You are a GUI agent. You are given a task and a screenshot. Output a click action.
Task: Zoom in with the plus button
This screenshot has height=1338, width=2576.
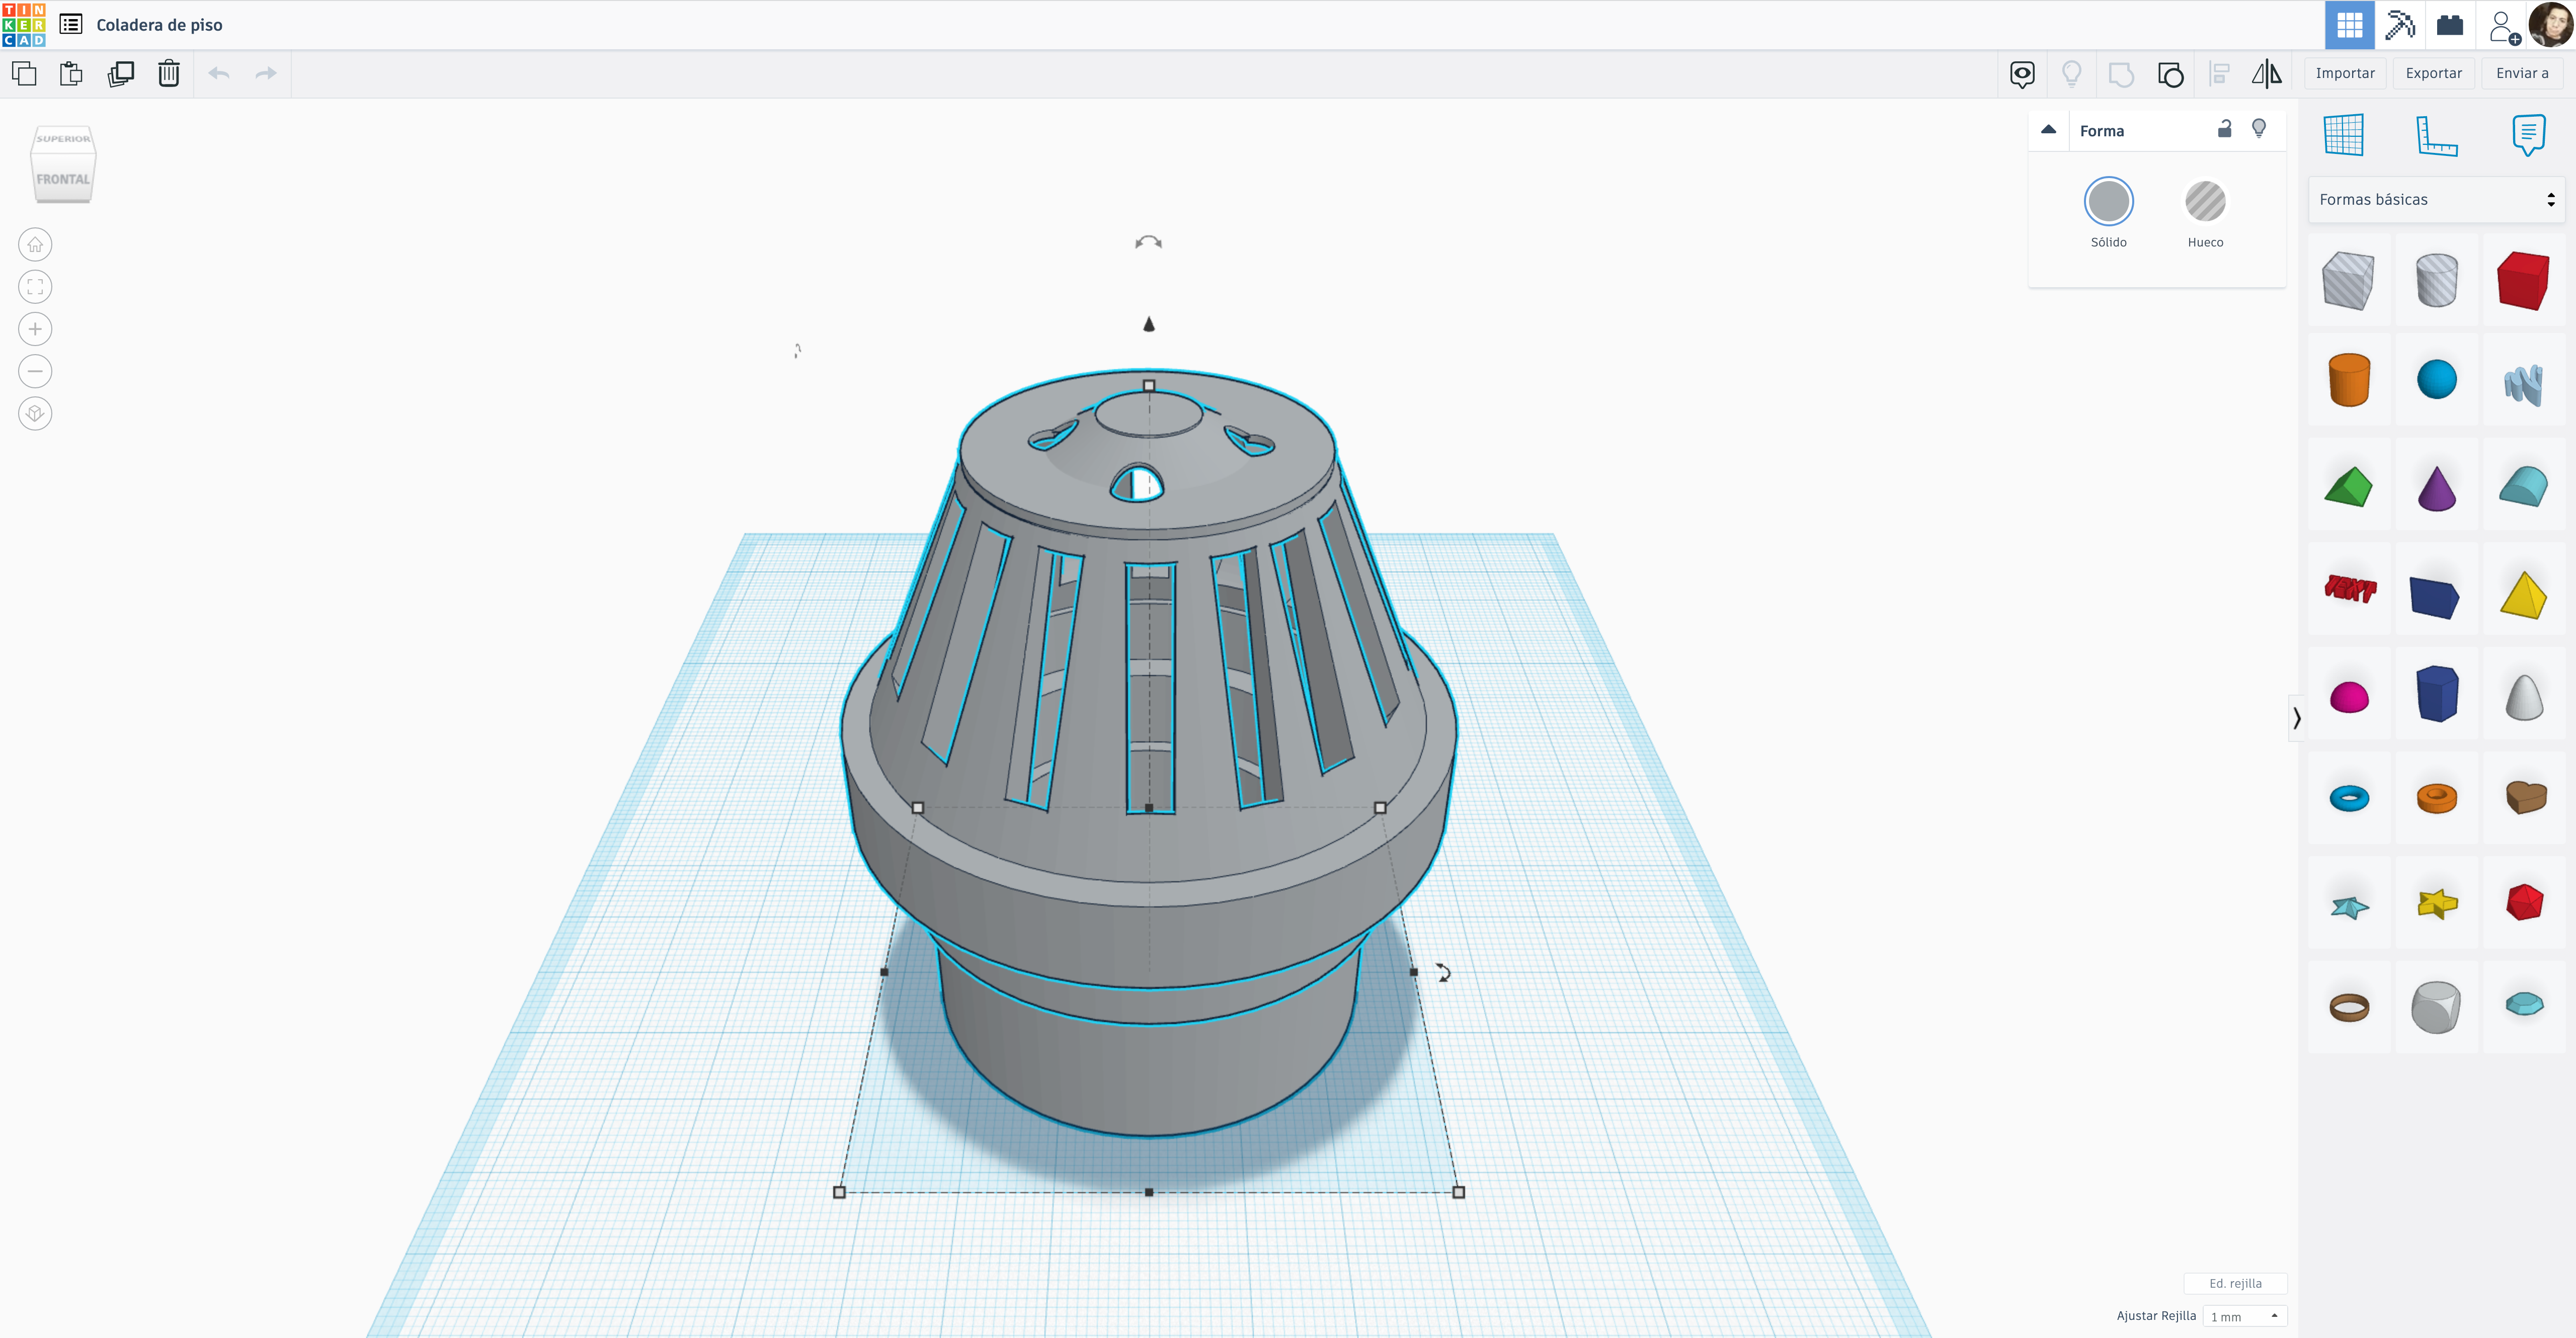point(35,329)
